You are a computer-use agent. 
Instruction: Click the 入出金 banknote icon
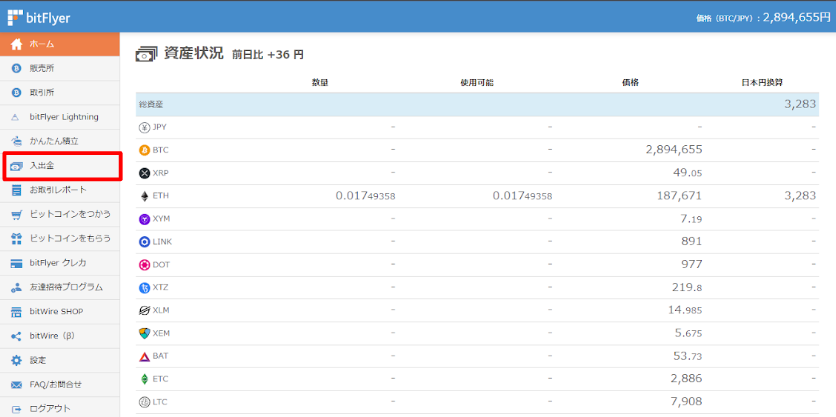tap(17, 166)
